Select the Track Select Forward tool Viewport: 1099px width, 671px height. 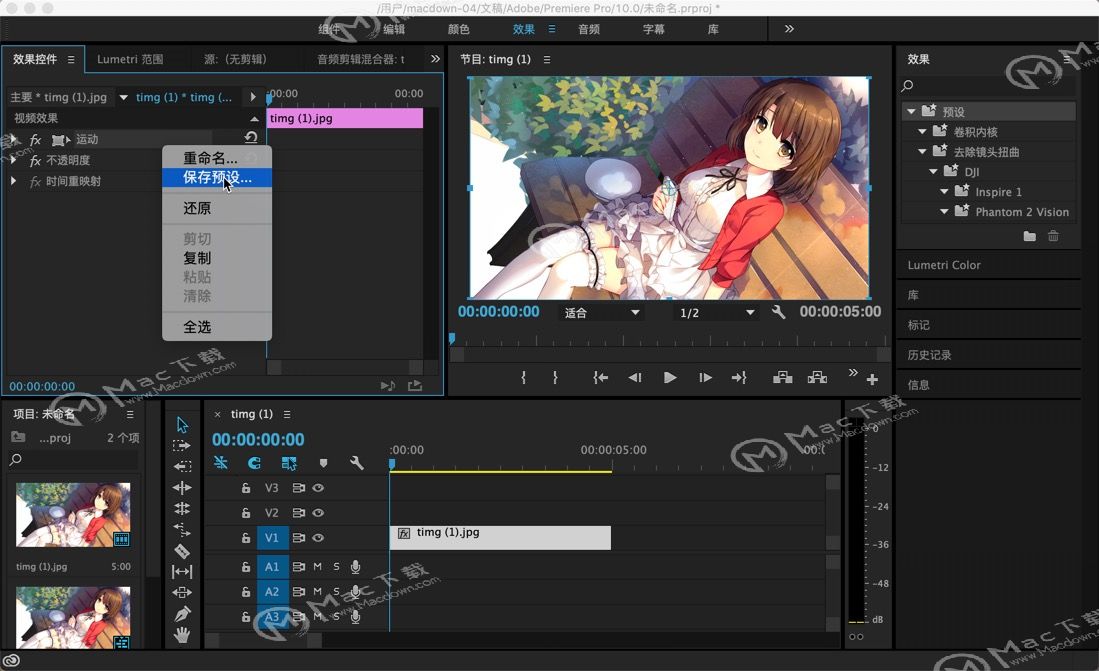(182, 445)
